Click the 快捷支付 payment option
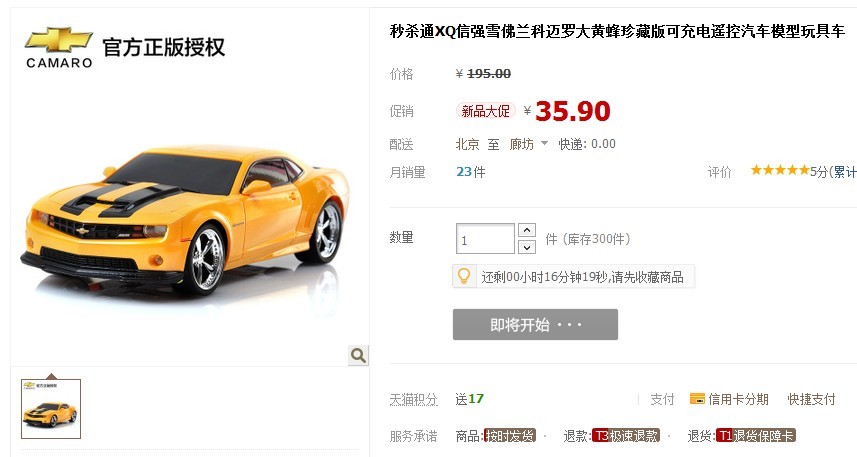857x457 pixels. coord(811,400)
